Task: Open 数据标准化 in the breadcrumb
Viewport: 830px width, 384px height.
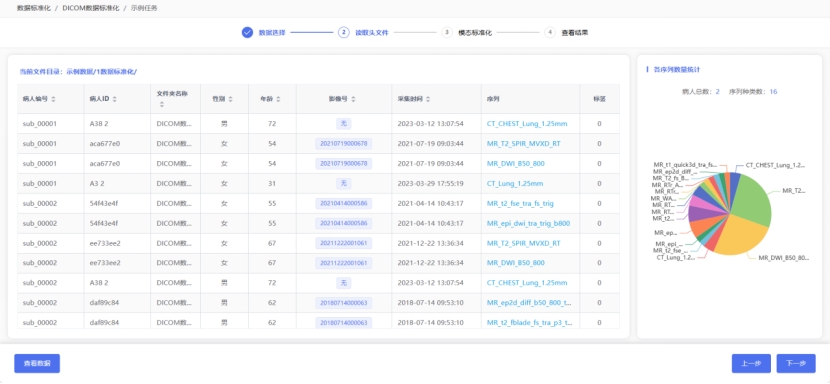Action: tap(34, 8)
